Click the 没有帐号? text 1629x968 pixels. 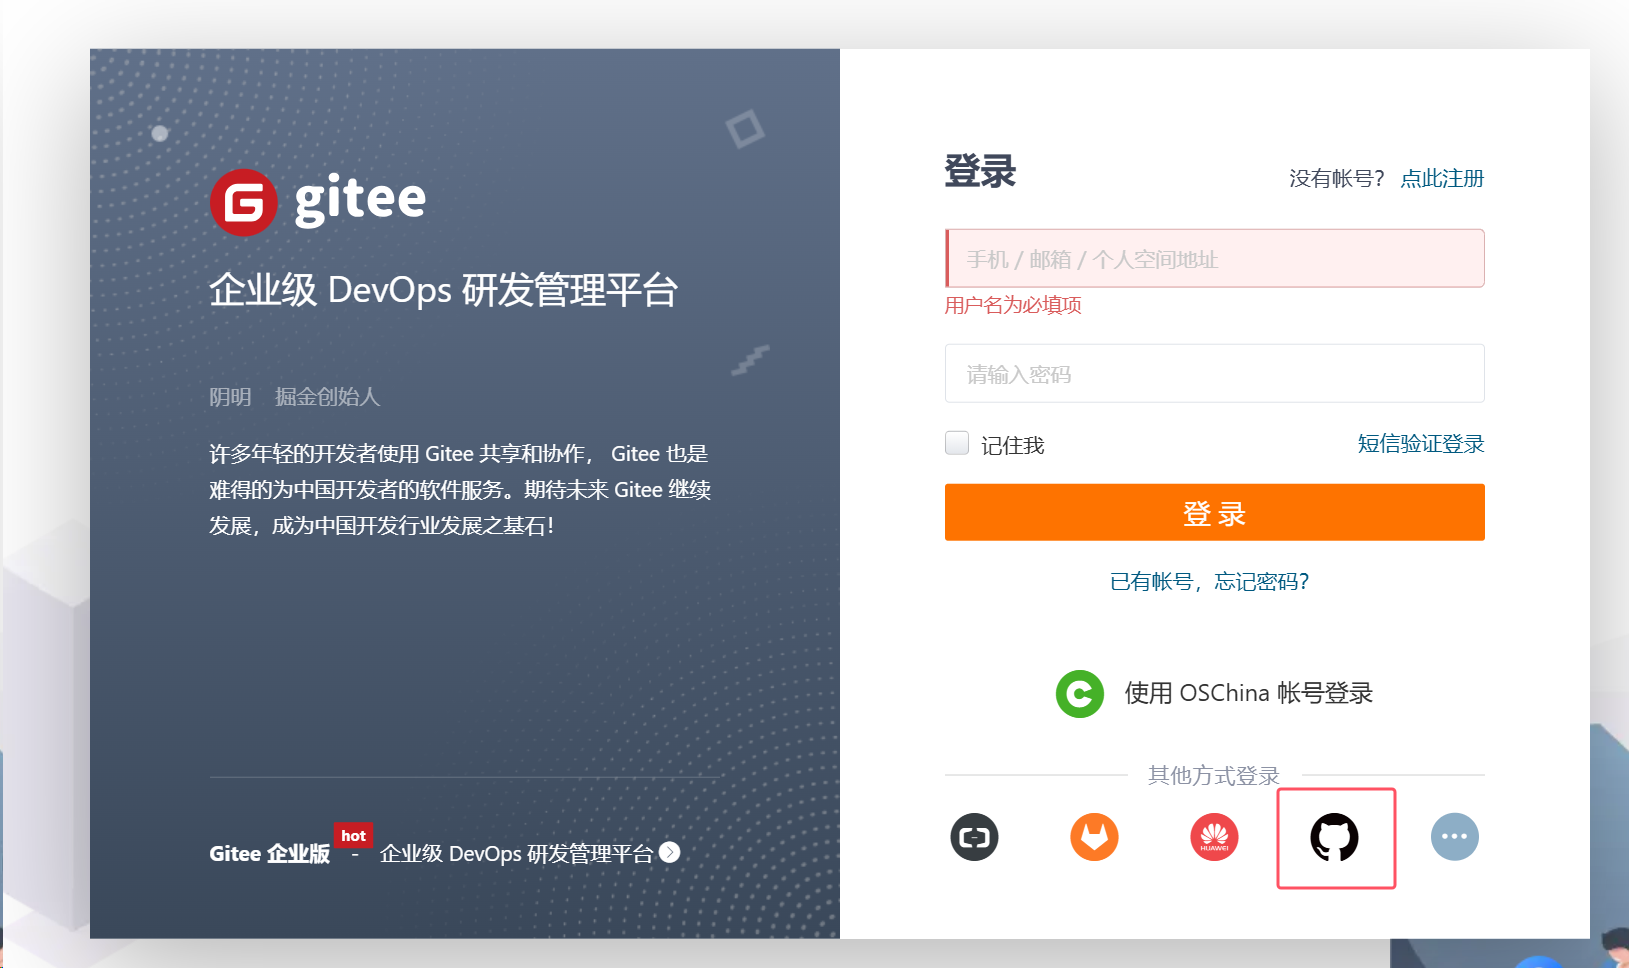click(1337, 178)
